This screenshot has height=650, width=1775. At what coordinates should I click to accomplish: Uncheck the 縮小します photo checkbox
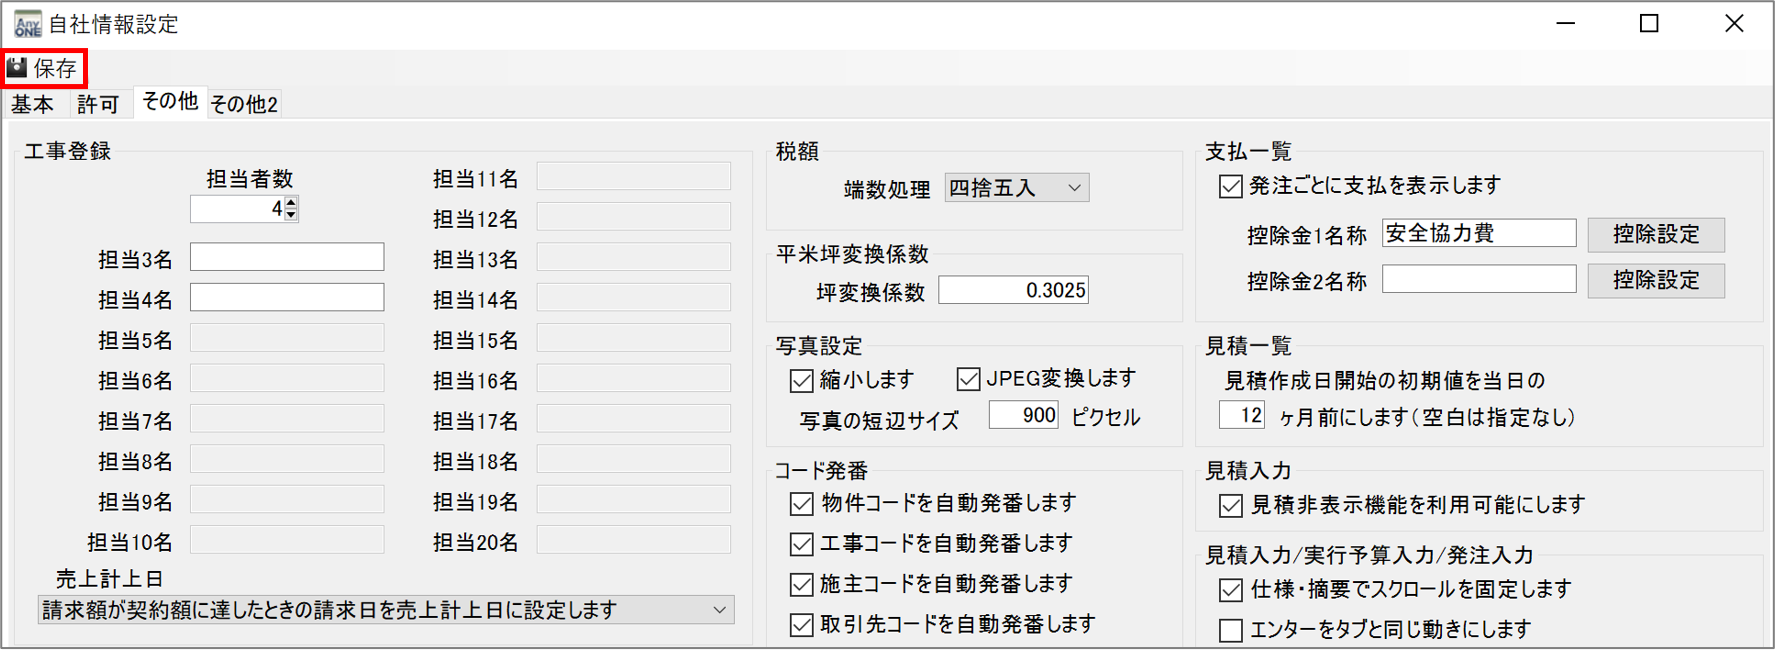click(801, 381)
